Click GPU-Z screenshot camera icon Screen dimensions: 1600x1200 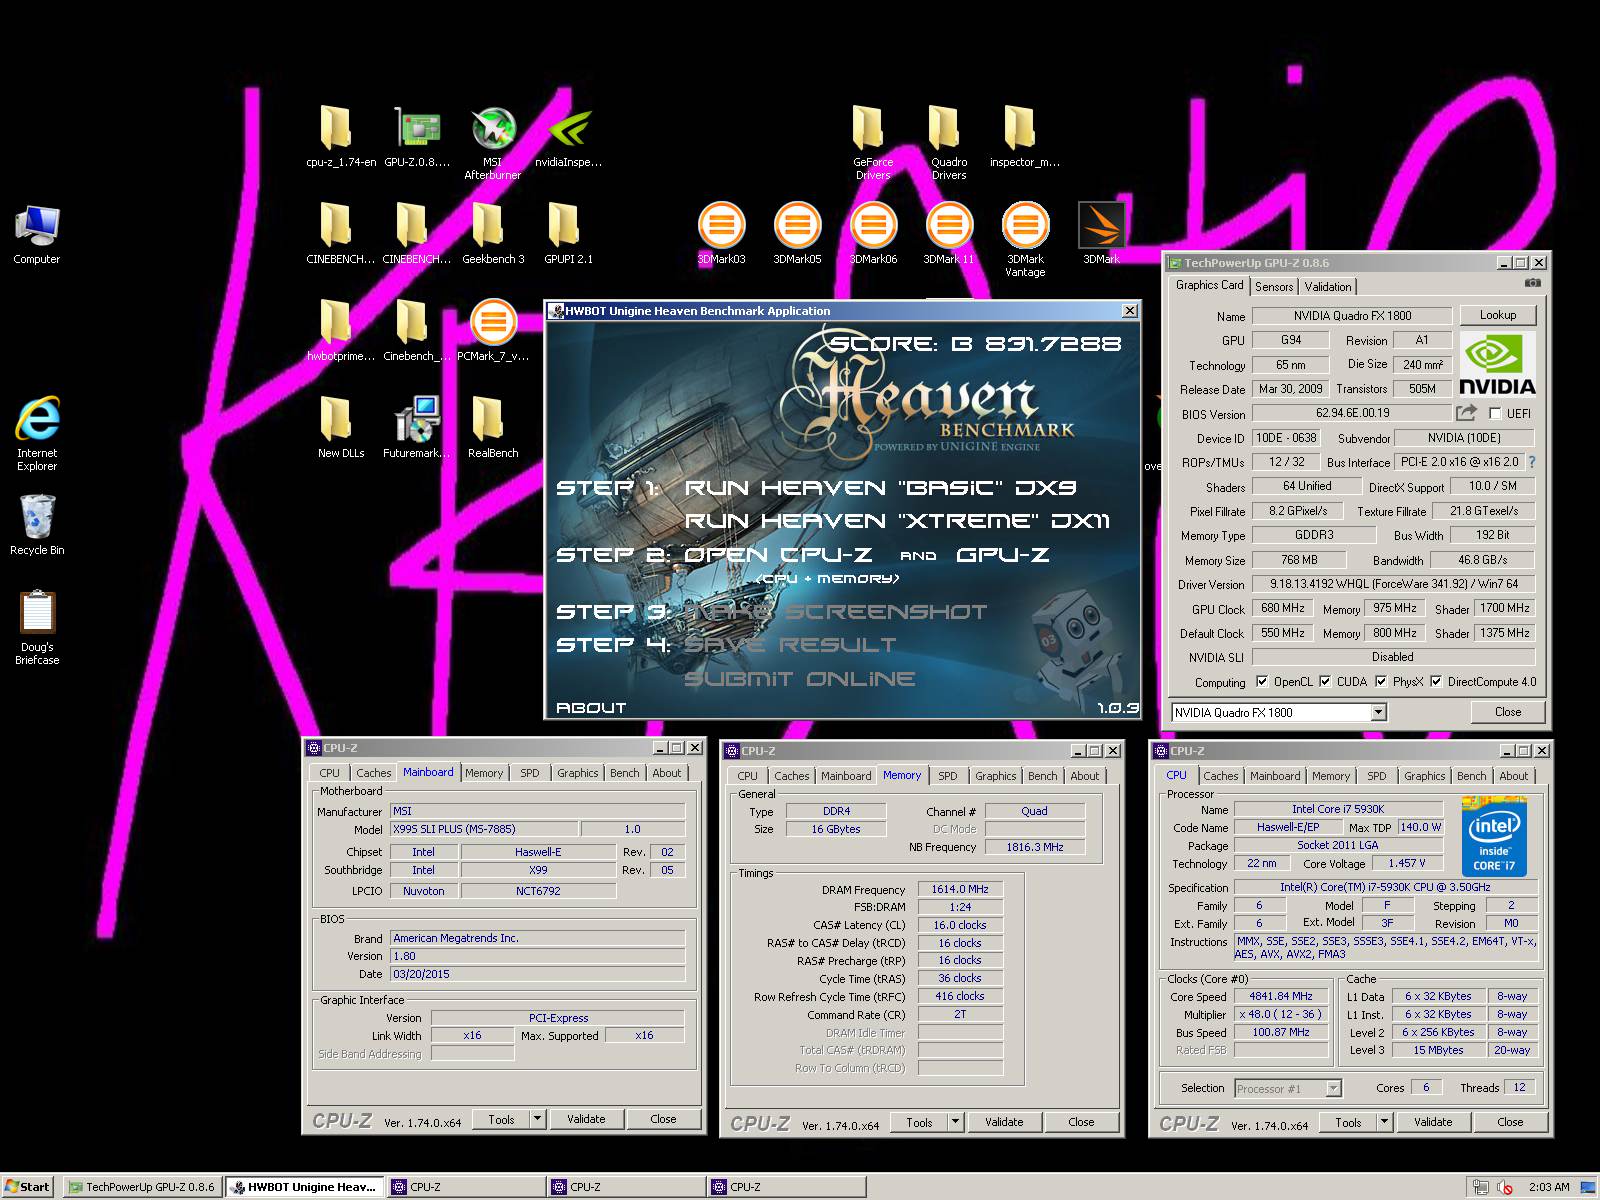click(1533, 284)
